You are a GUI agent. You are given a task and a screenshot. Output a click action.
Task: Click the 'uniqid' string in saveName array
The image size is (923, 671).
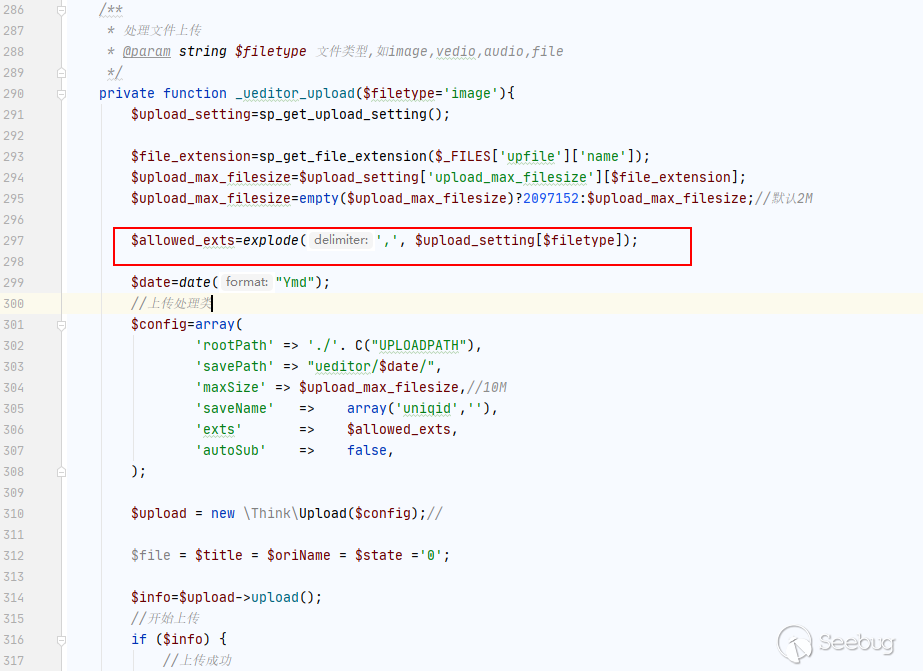tap(432, 408)
